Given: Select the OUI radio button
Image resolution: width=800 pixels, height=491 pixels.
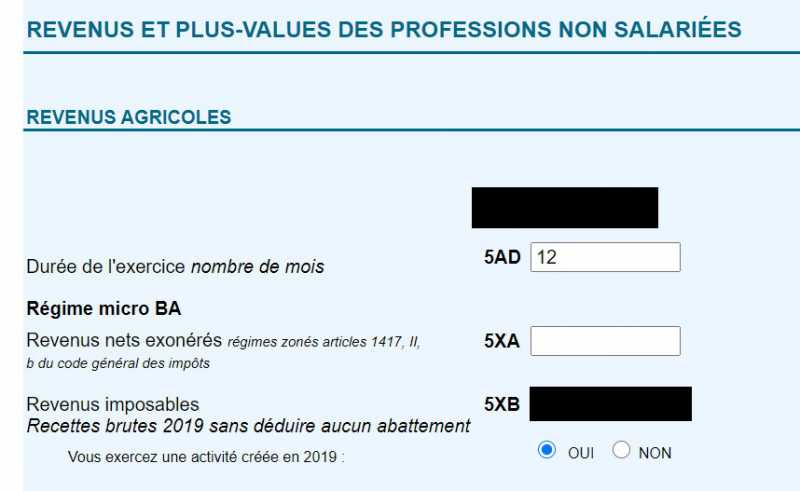Looking at the screenshot, I should [546, 451].
